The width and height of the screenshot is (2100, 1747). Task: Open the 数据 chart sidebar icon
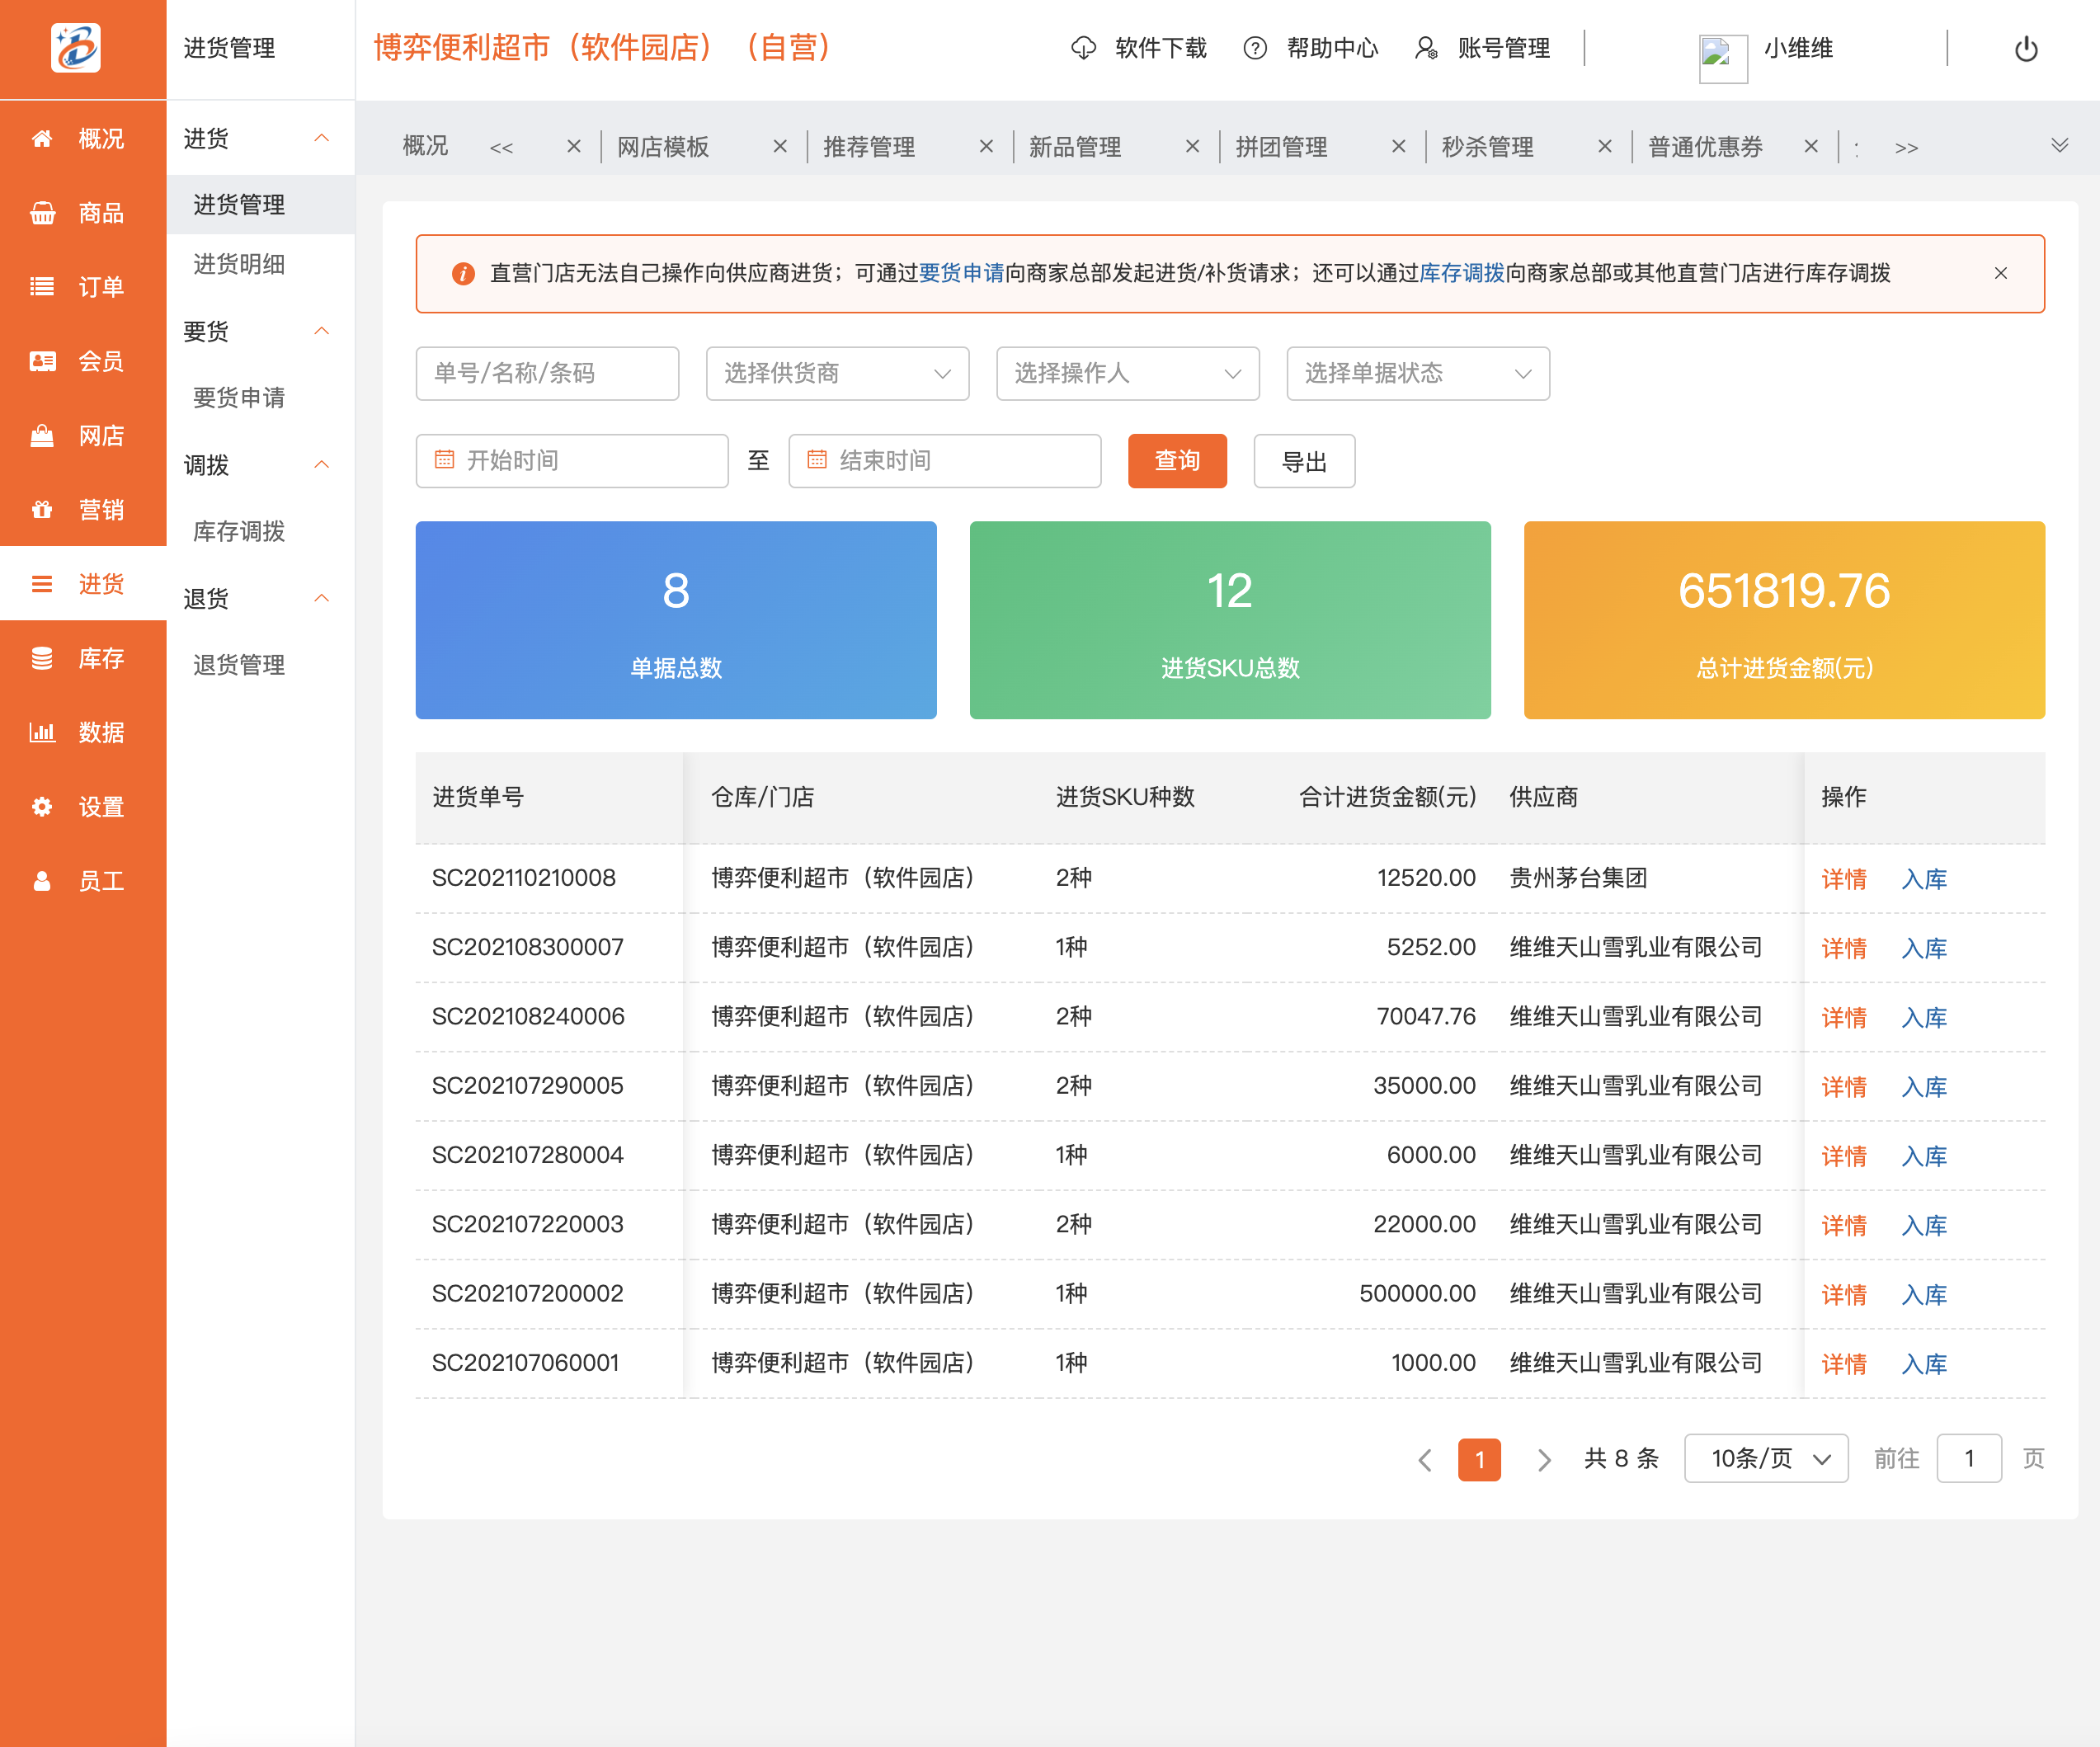point(42,732)
